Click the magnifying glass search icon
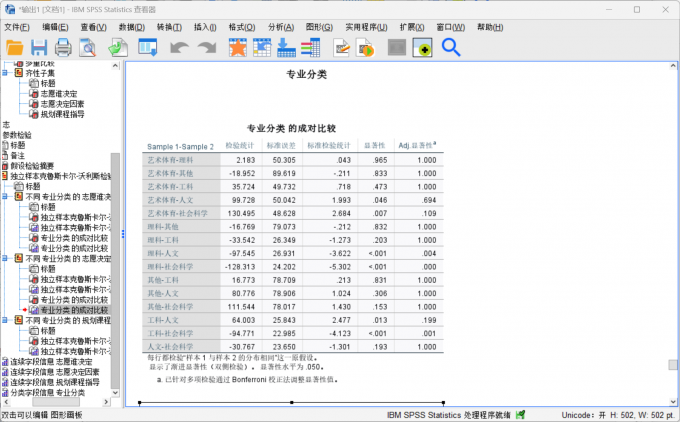Image resolution: width=680 pixels, height=422 pixels. point(451,47)
